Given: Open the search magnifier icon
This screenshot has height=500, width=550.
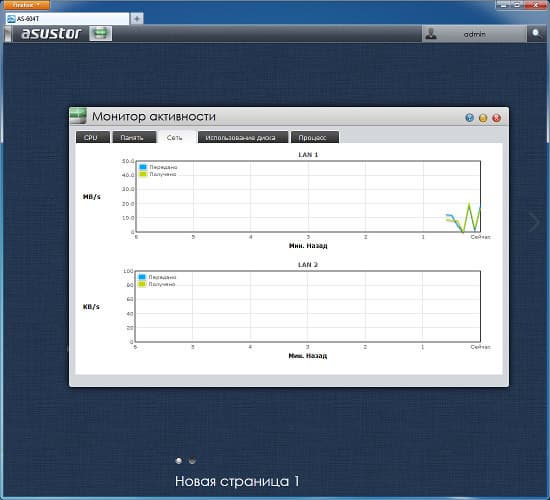Looking at the screenshot, I should 536,34.
